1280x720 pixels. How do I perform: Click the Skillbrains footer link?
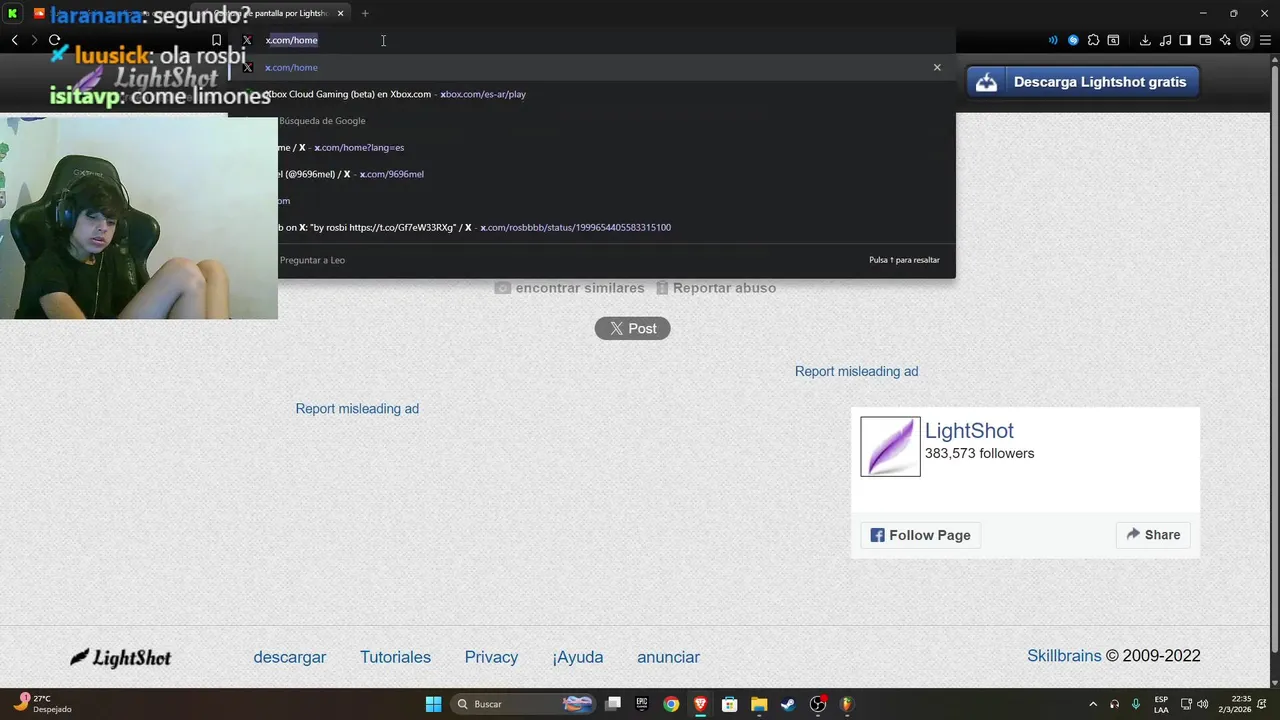tap(1064, 656)
